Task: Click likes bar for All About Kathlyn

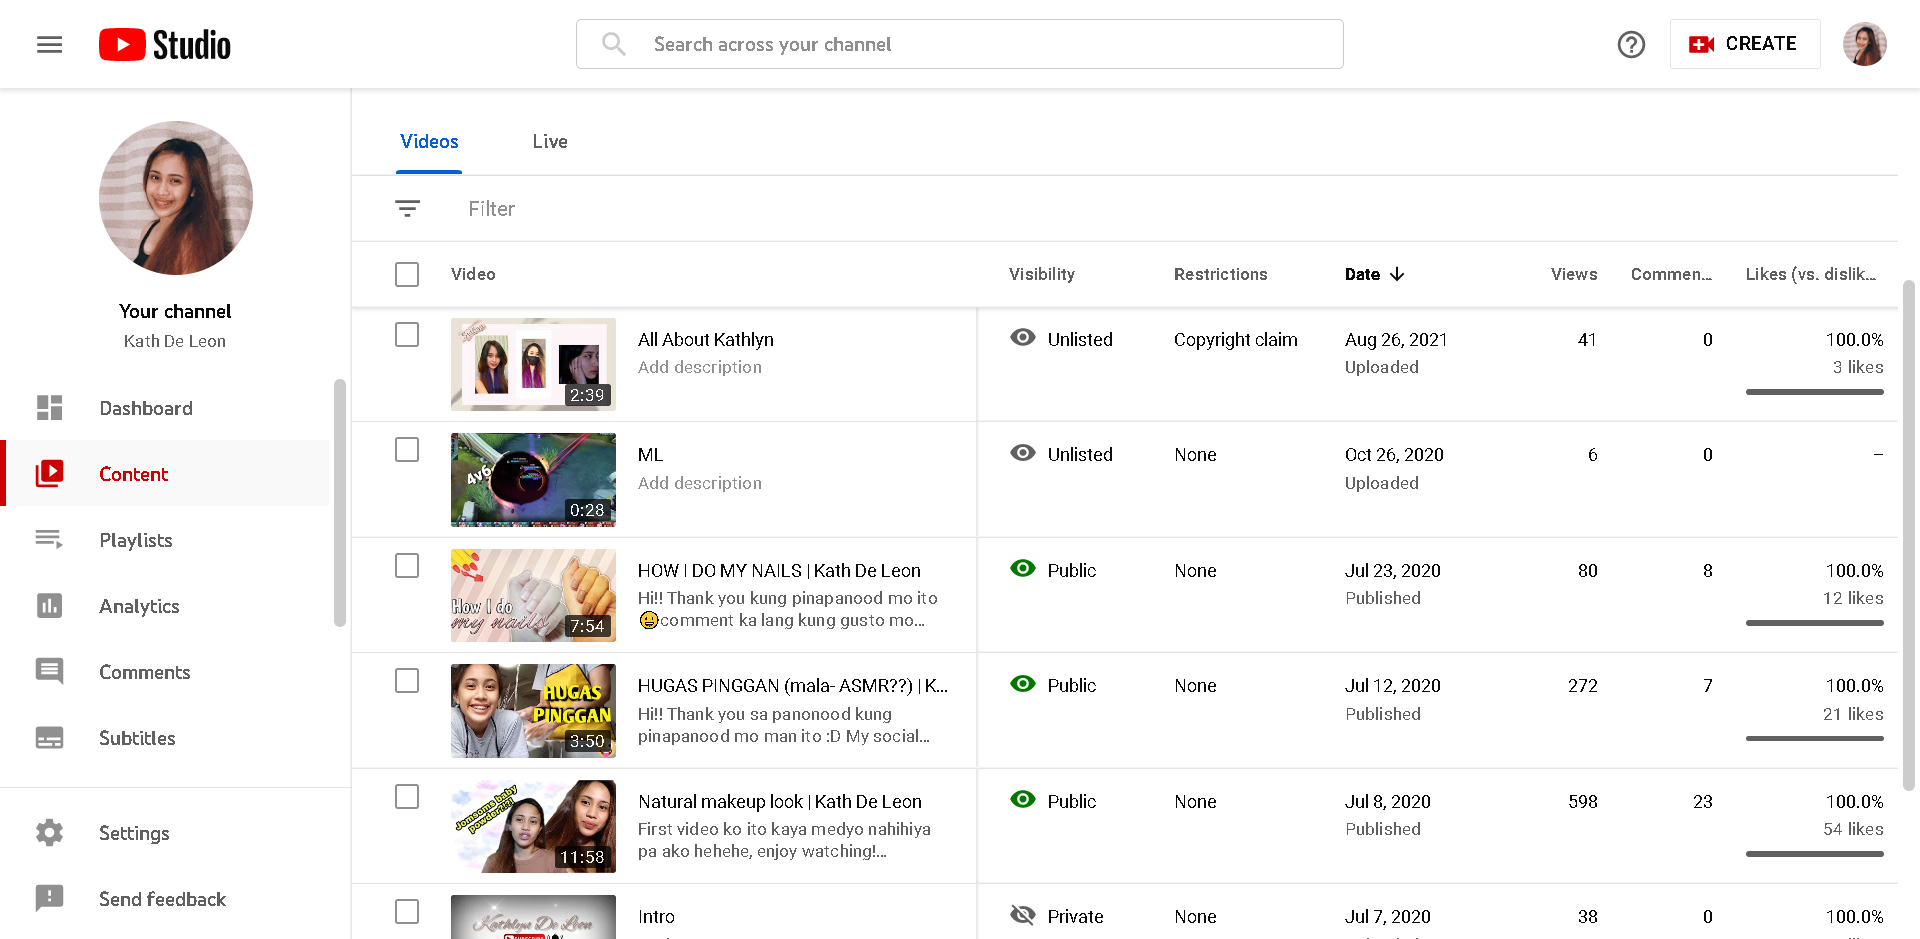Action: coord(1815,392)
